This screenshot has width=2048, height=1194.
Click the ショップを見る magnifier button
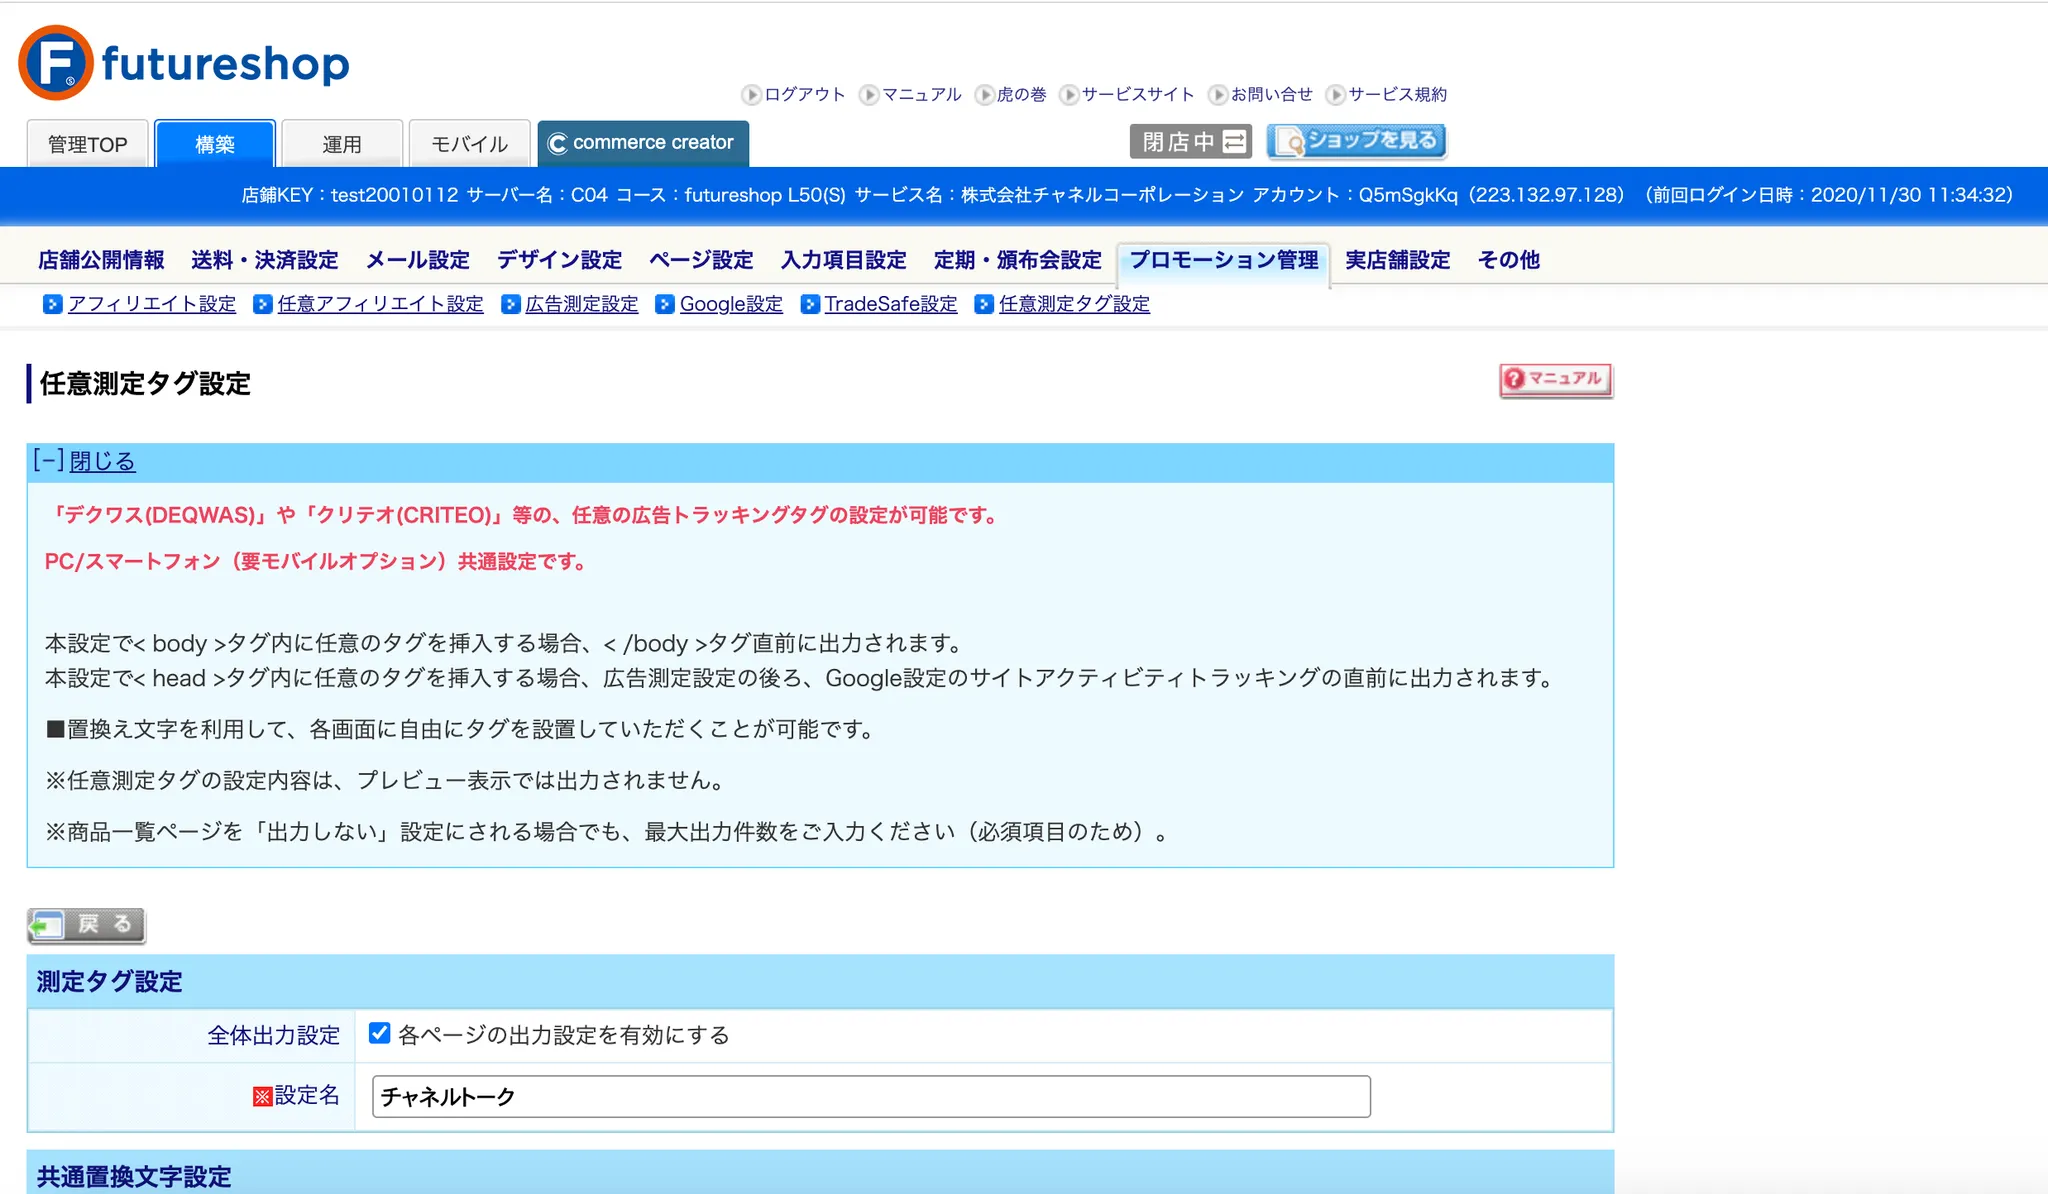click(1356, 142)
